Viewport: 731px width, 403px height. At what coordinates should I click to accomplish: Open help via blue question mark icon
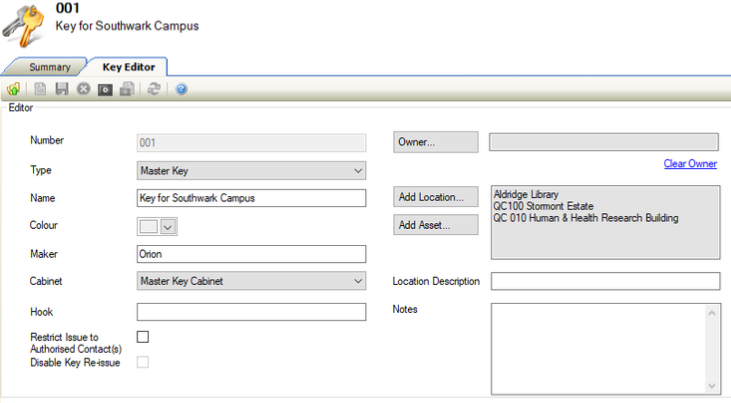pos(181,89)
